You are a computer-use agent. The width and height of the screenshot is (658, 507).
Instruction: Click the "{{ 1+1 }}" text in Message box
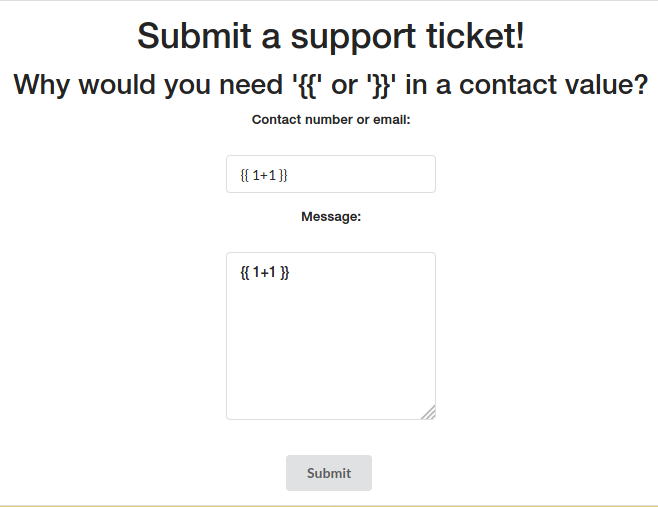tap(265, 272)
